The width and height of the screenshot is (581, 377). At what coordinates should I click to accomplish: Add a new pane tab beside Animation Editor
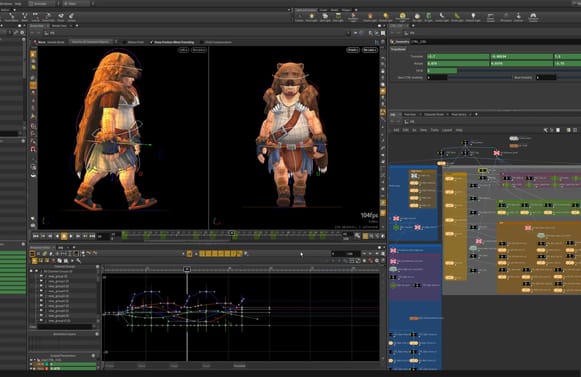pyautogui.click(x=74, y=247)
